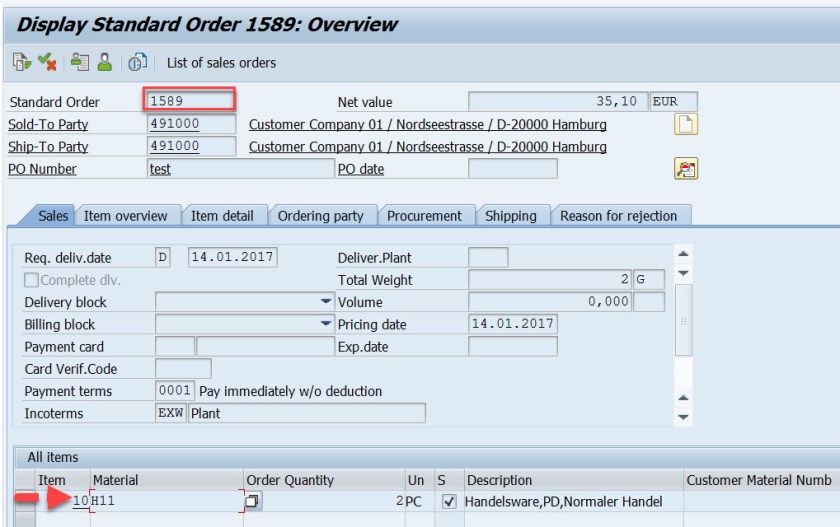Click the Req. deliv.date field 14.01.2017
This screenshot has height=527, width=840.
pos(232,258)
